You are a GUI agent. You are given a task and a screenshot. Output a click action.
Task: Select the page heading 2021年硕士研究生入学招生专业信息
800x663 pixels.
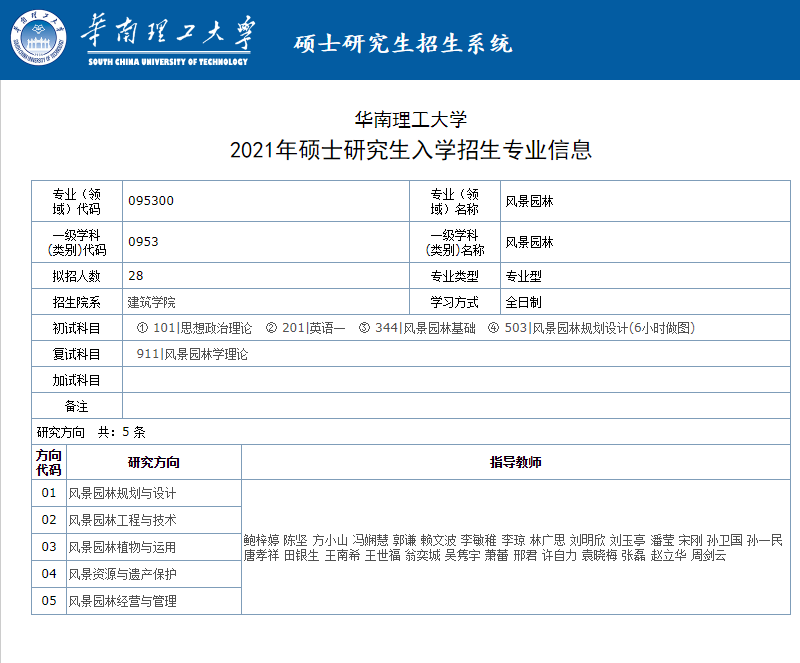(411, 150)
